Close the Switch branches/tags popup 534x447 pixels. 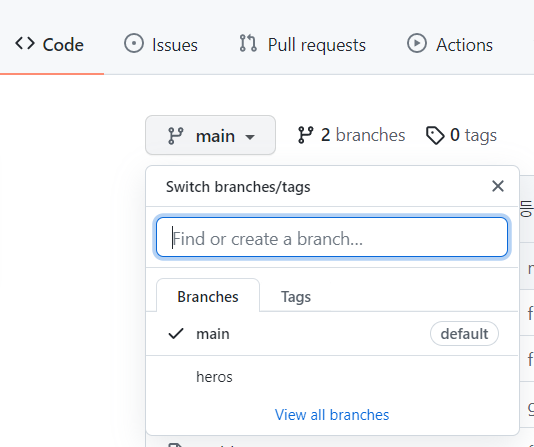(x=498, y=186)
